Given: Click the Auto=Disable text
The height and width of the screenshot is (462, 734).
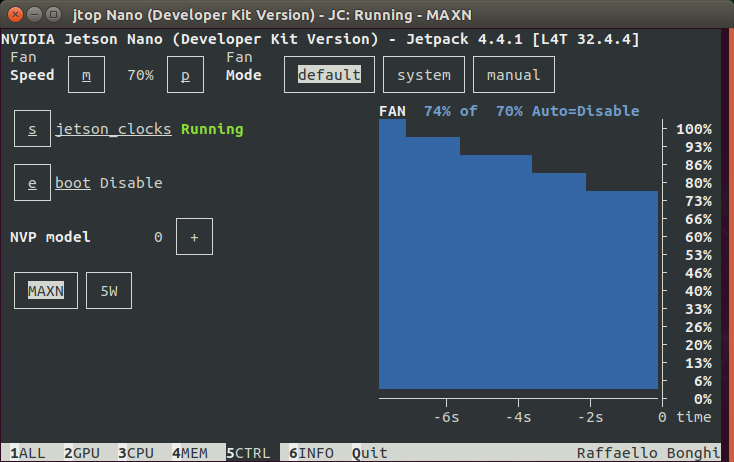Looking at the screenshot, I should tap(586, 111).
